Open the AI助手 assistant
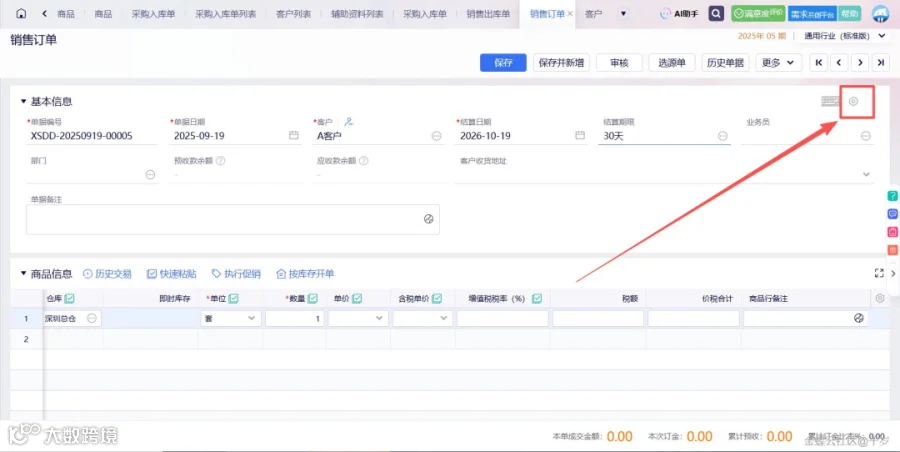Screen dimensions: 900x452 tap(679, 13)
